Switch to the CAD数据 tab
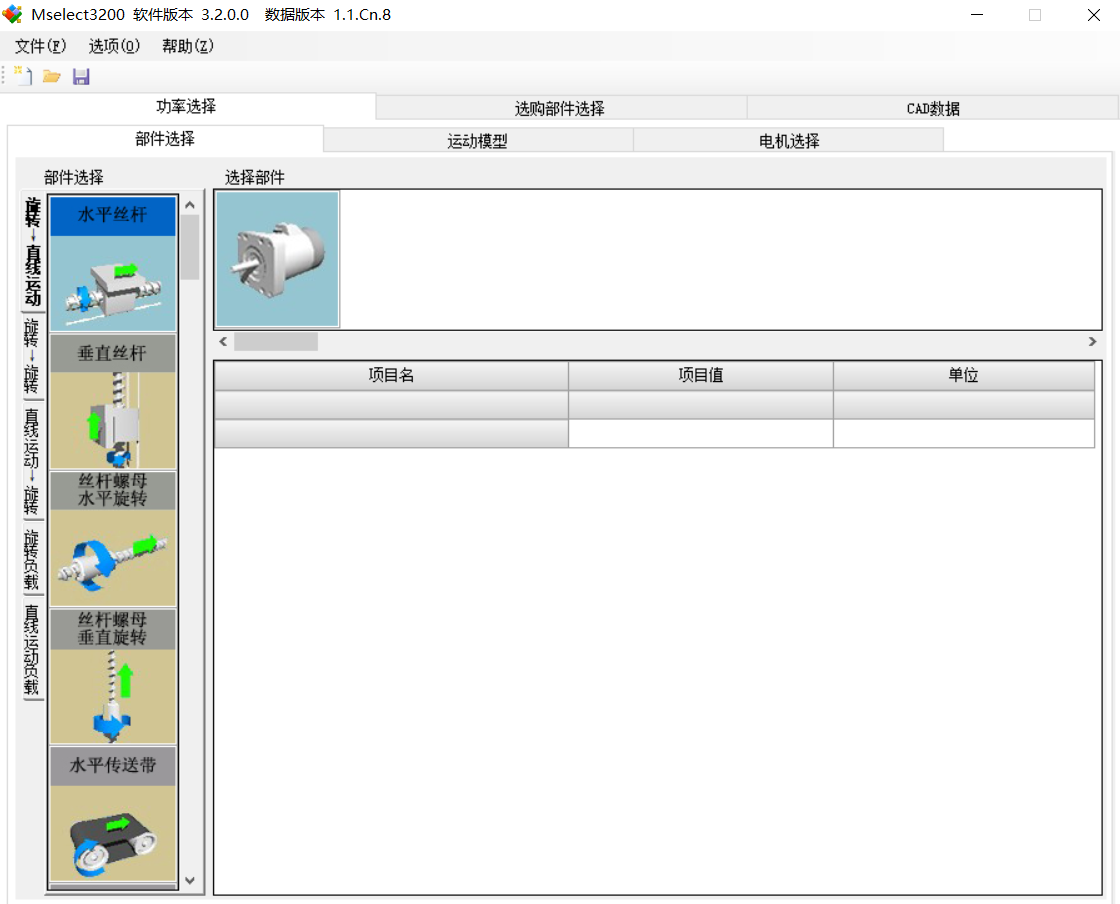This screenshot has height=904, width=1120. tap(933, 109)
